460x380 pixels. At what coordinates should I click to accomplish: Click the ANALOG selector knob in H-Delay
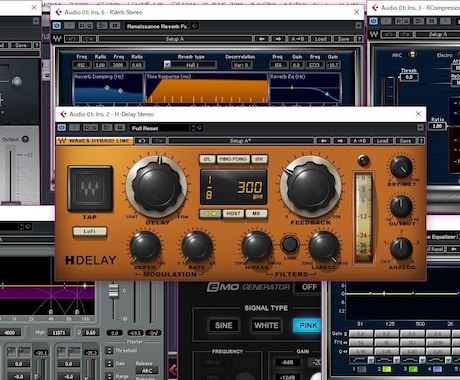(x=401, y=248)
